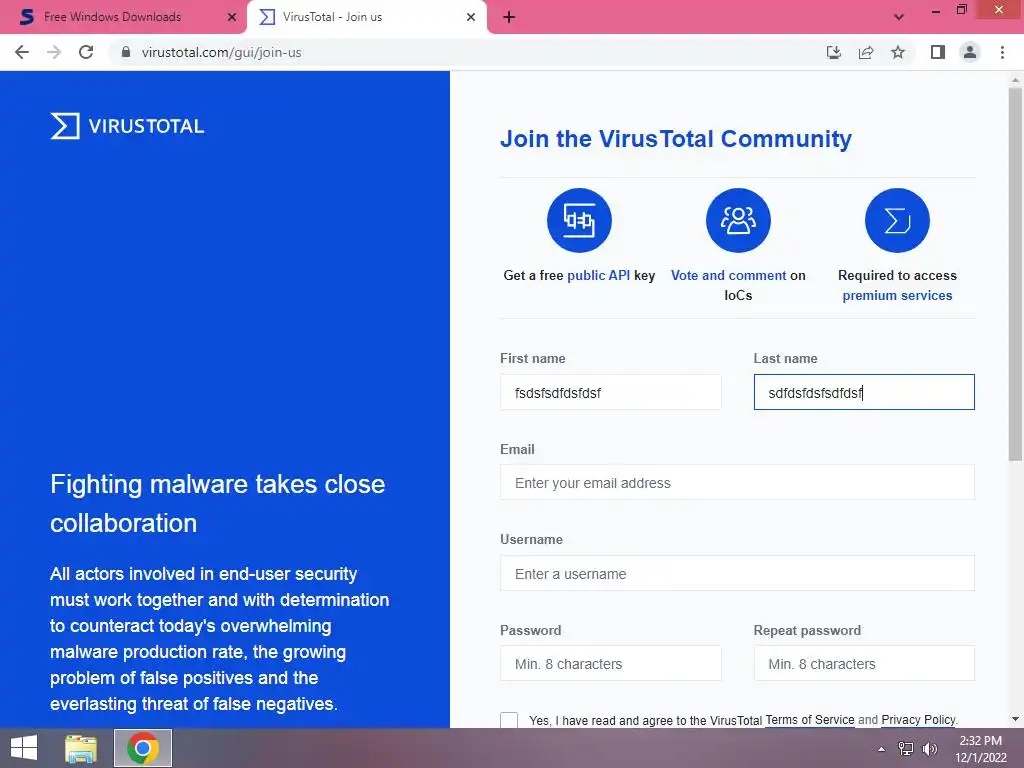Reload the page with the refresh icon
Image resolution: width=1024 pixels, height=768 pixels.
[x=86, y=52]
